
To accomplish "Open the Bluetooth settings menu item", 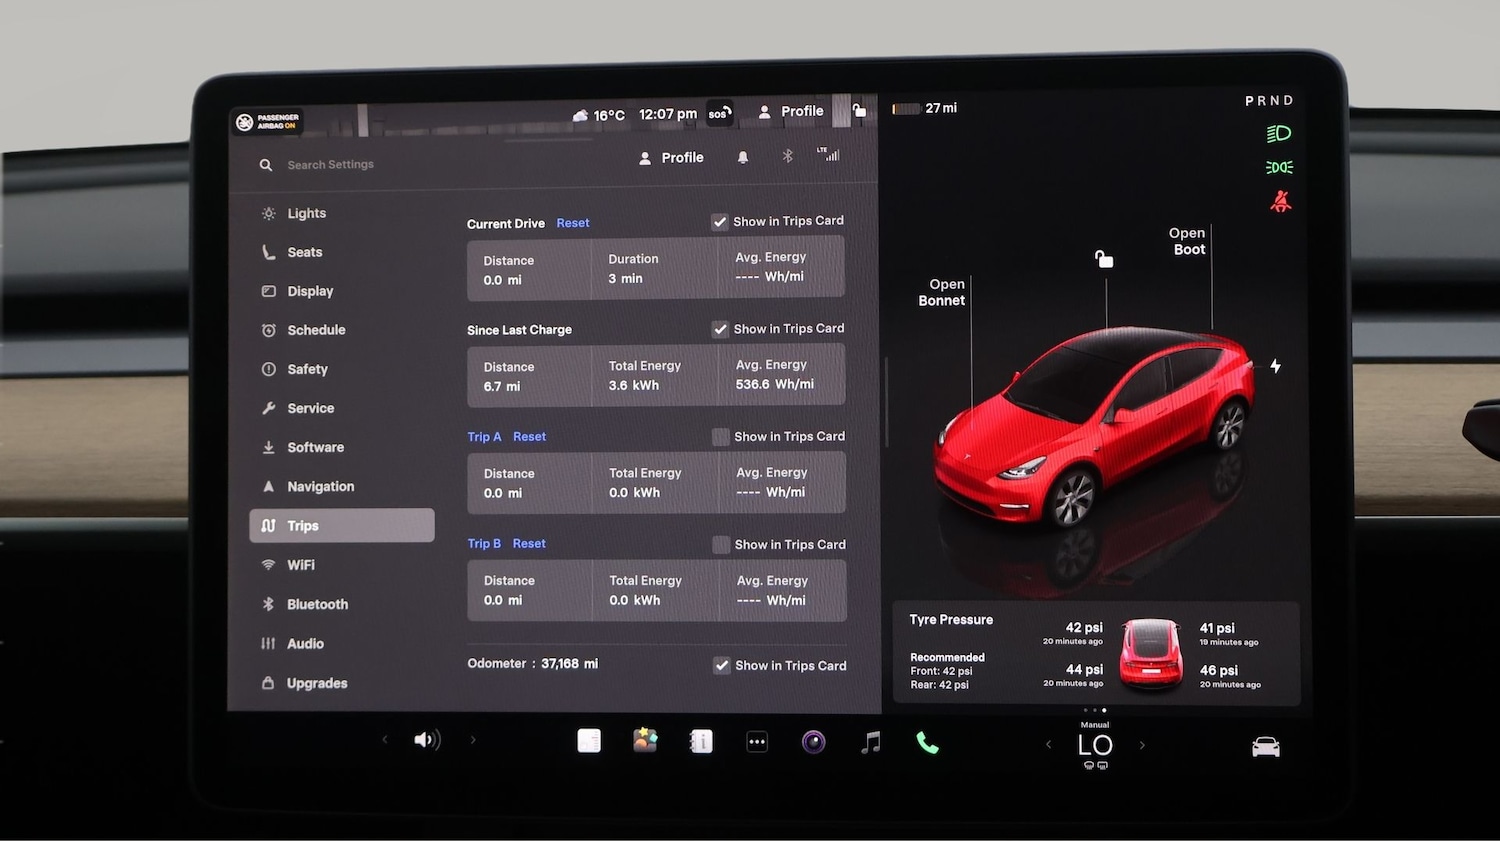I will (x=317, y=604).
